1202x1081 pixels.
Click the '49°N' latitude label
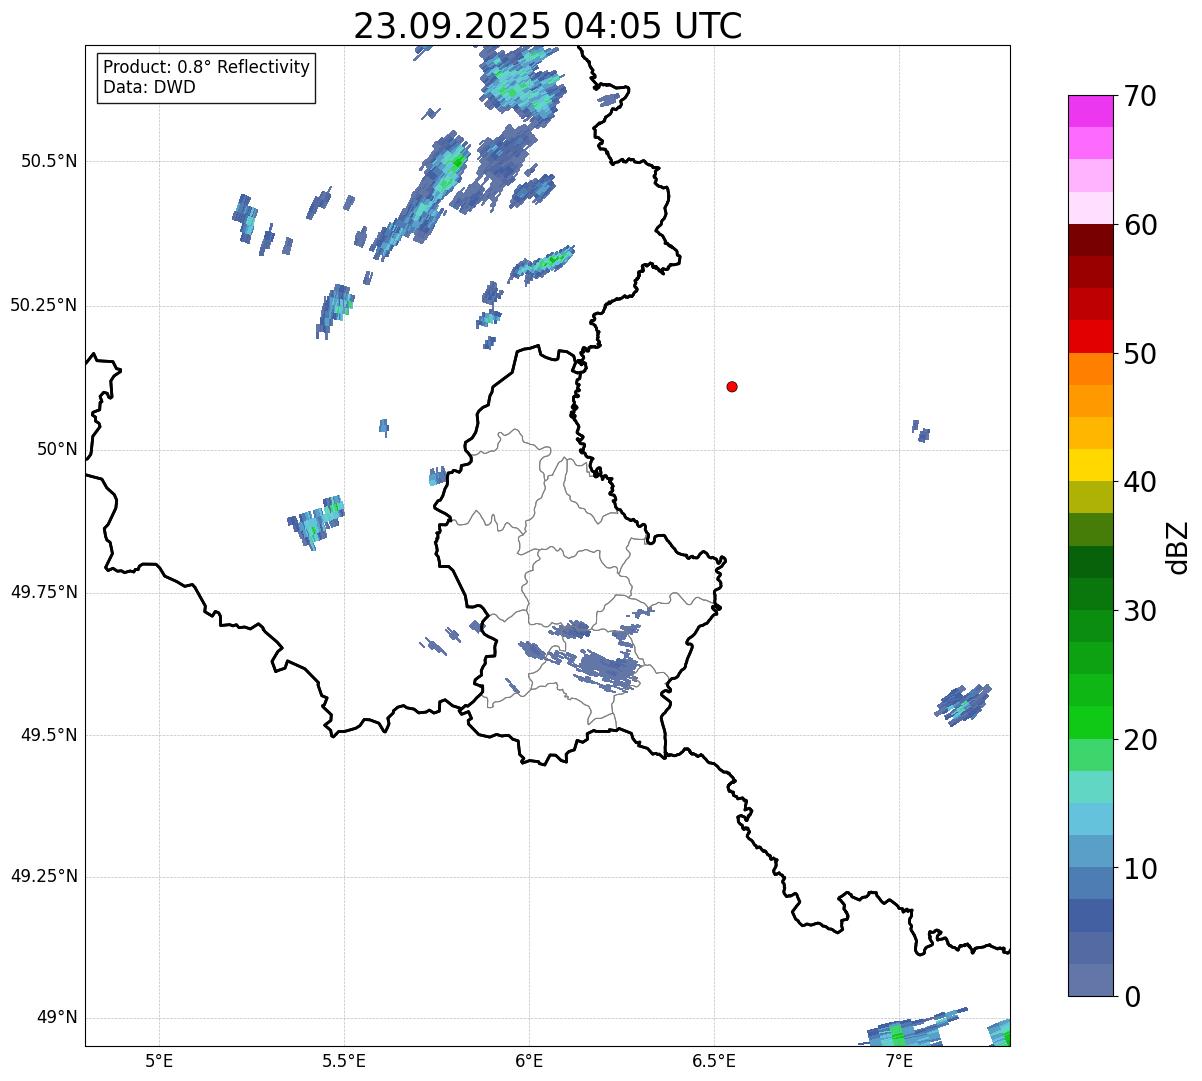(x=57, y=1017)
